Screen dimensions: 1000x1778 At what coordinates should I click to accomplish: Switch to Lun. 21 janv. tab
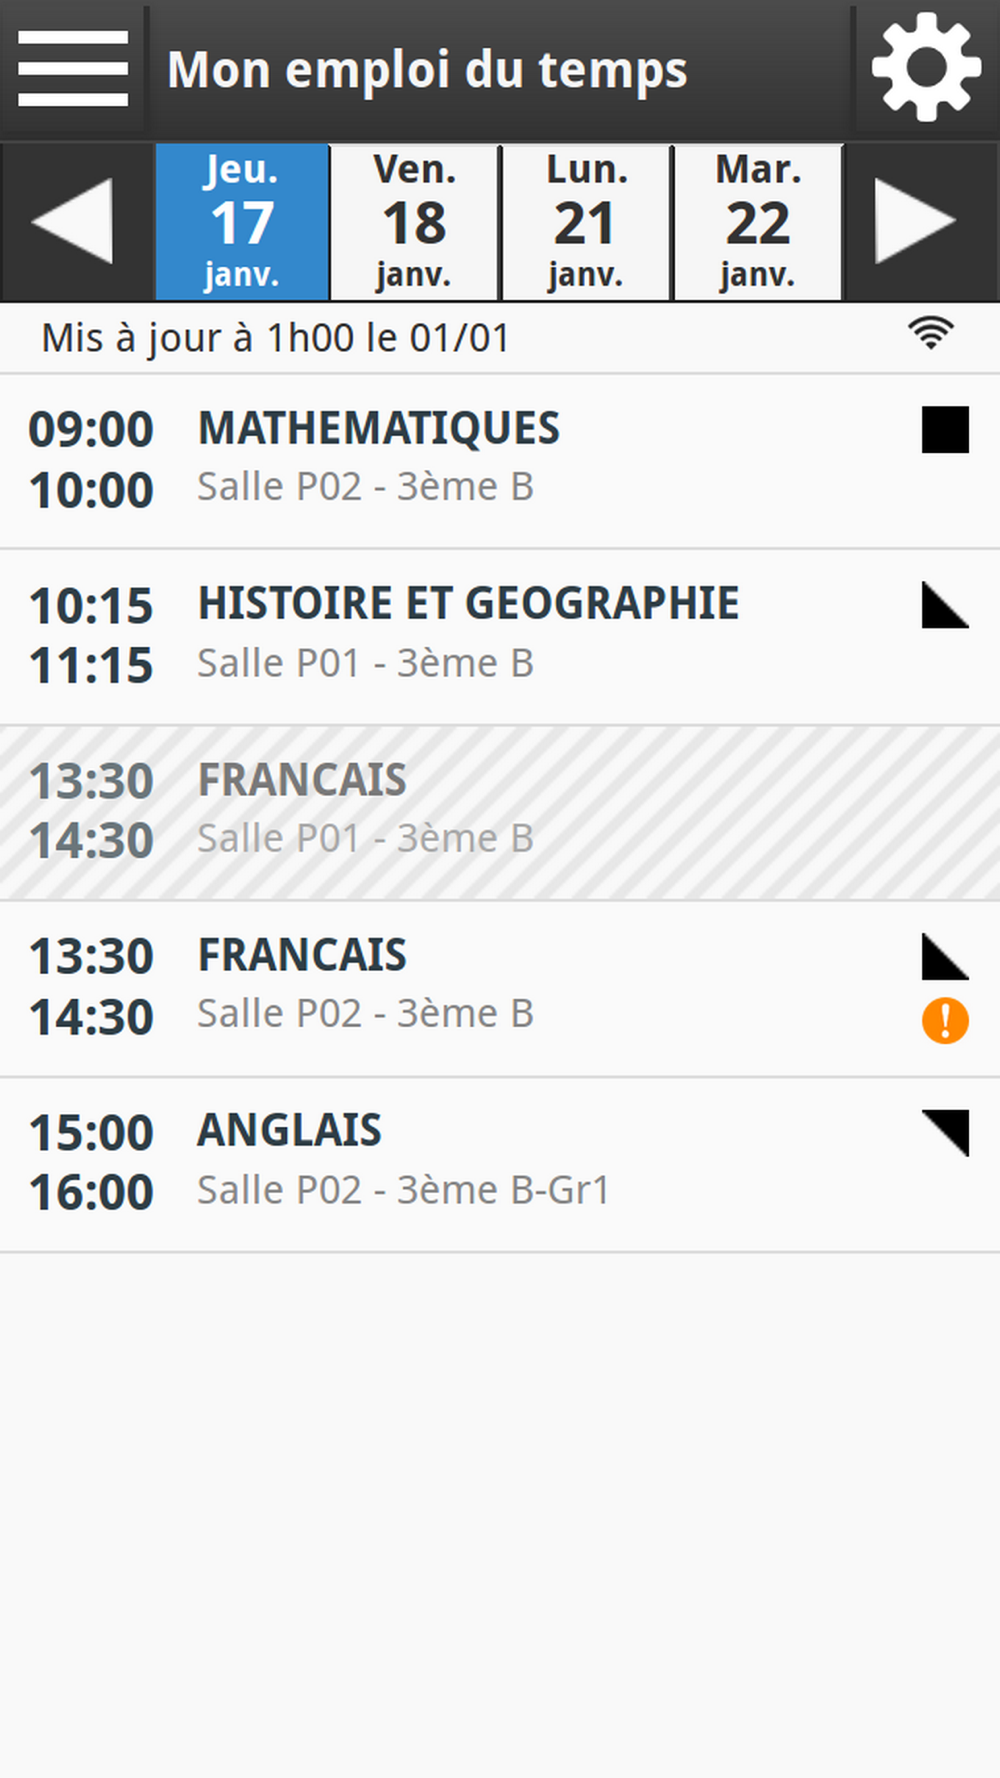click(587, 221)
